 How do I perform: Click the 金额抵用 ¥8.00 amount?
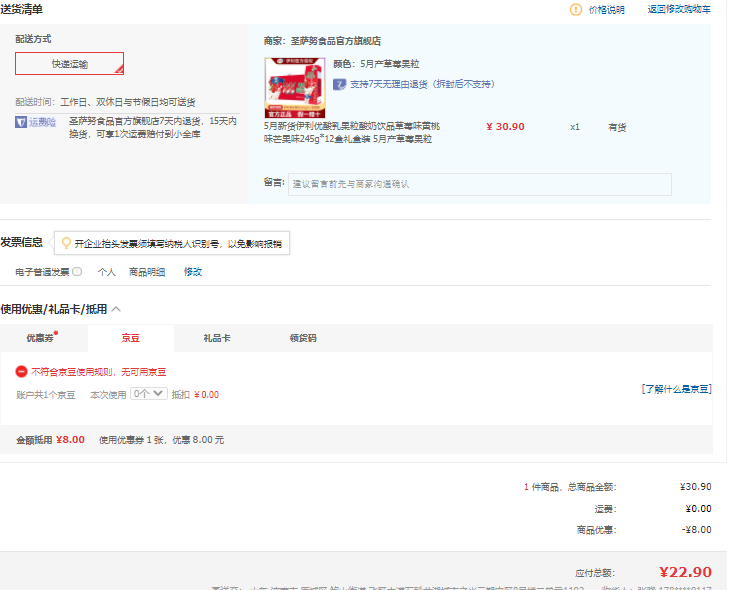coord(70,439)
